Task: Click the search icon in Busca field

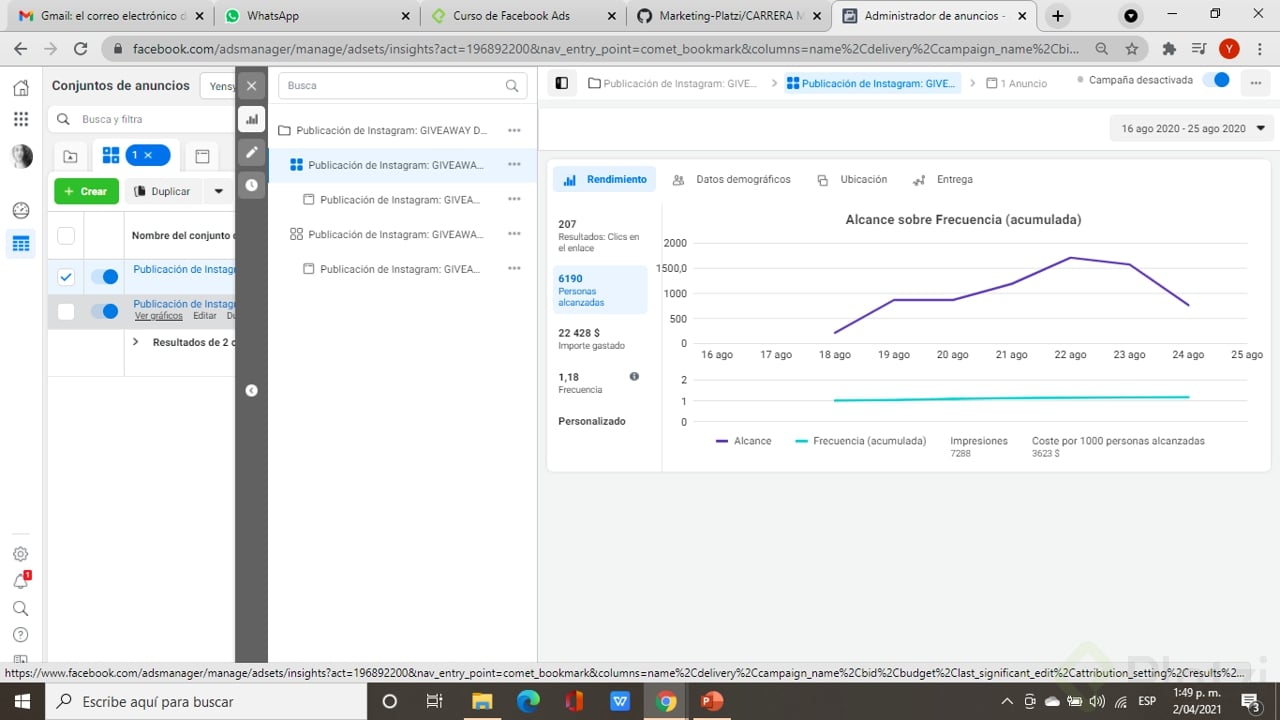Action: (512, 86)
